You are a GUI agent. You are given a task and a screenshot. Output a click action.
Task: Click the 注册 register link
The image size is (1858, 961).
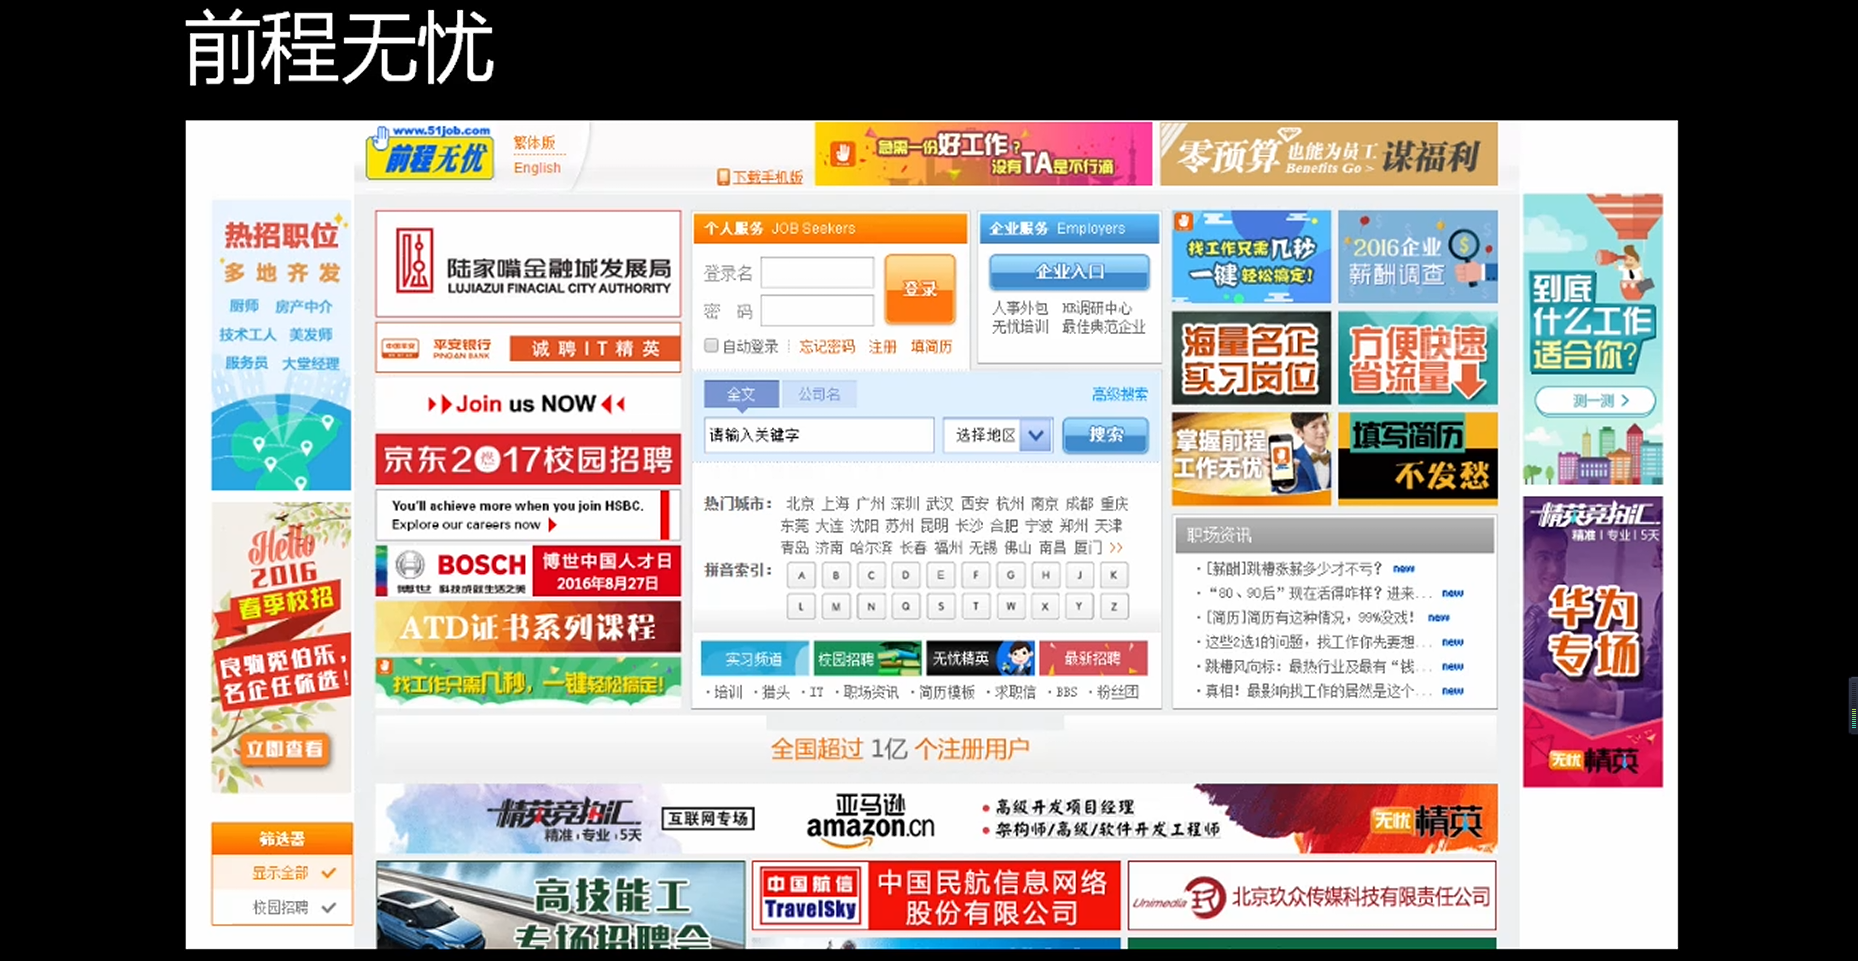[x=882, y=347]
